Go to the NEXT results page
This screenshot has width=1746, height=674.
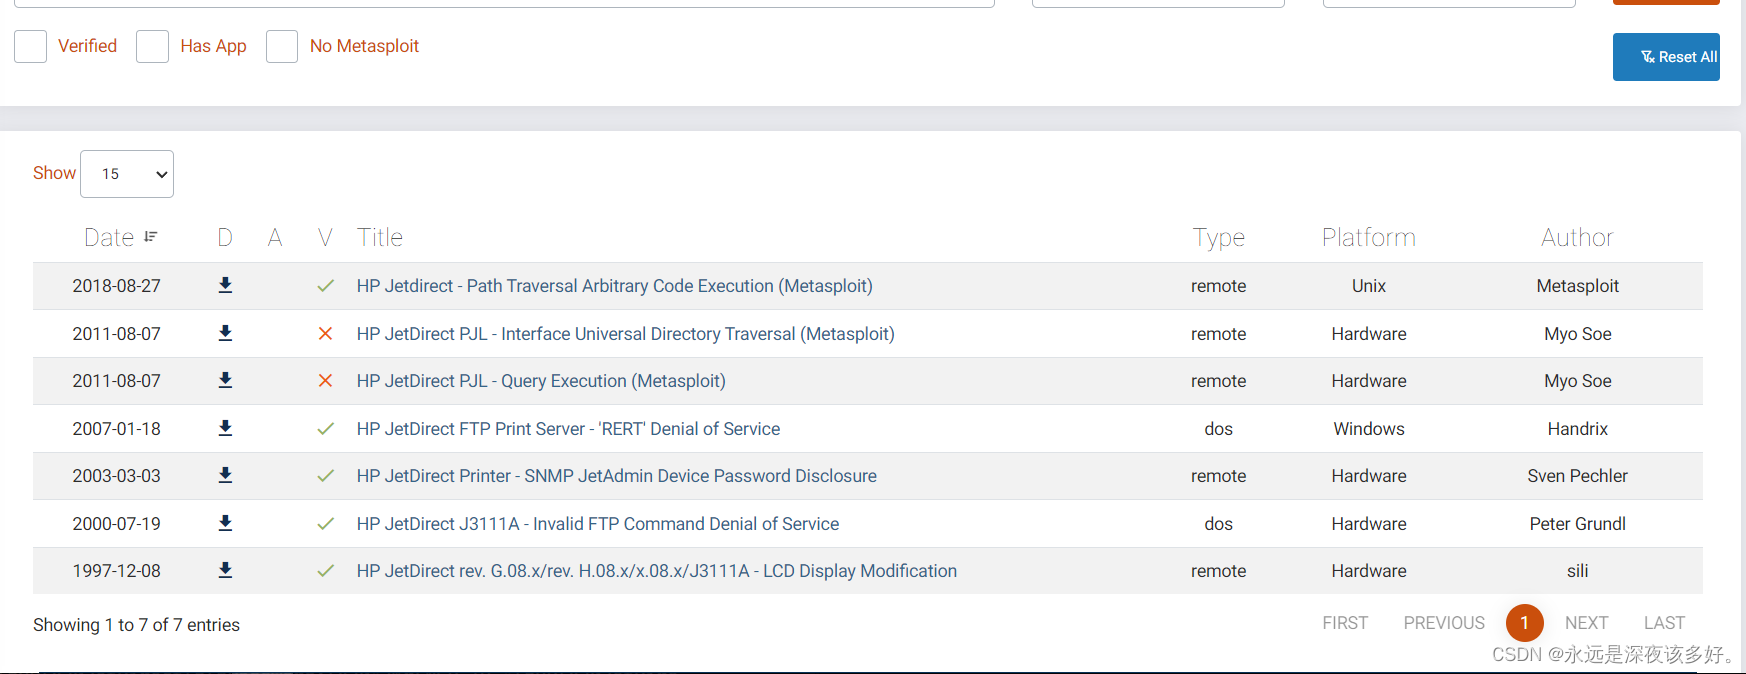pos(1586,623)
